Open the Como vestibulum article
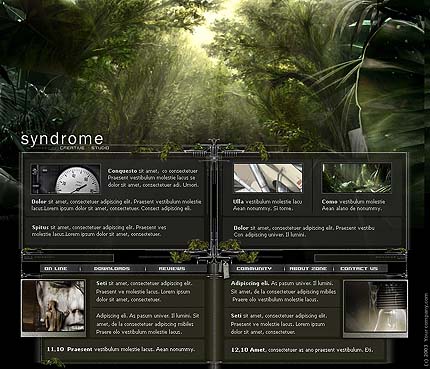This screenshot has height=369, width=430. tap(353, 205)
